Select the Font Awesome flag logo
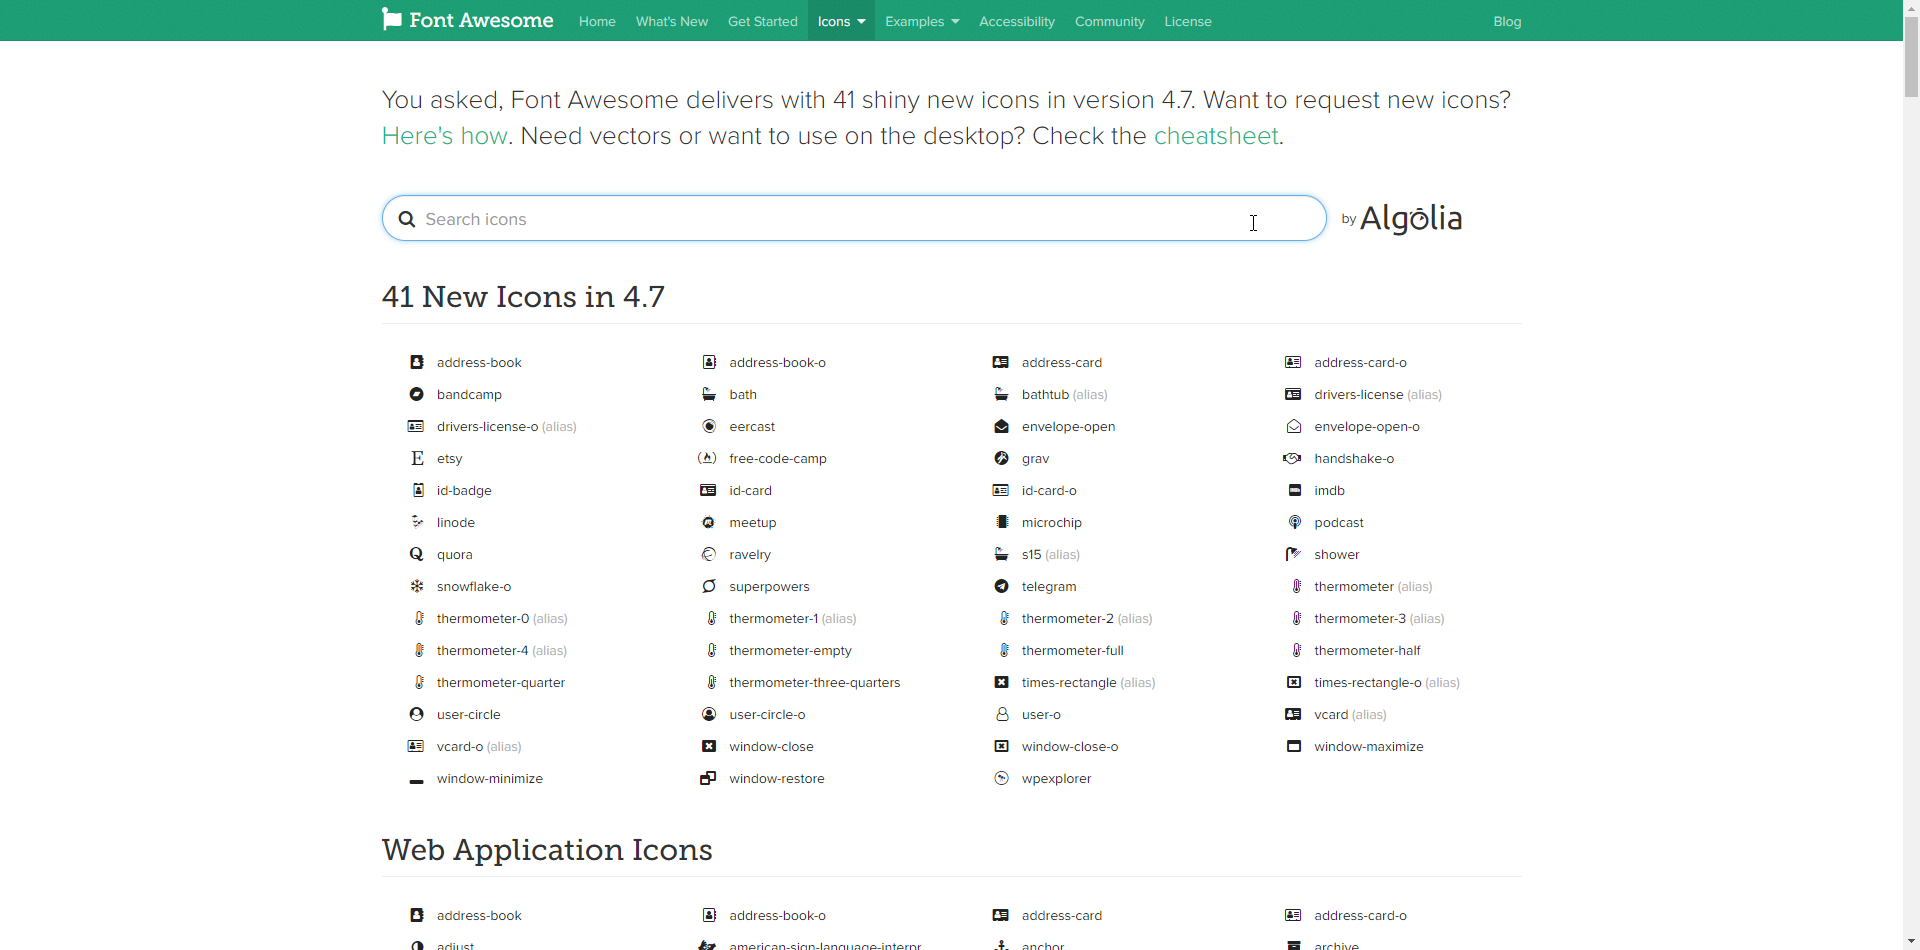This screenshot has width=1920, height=950. (392, 19)
